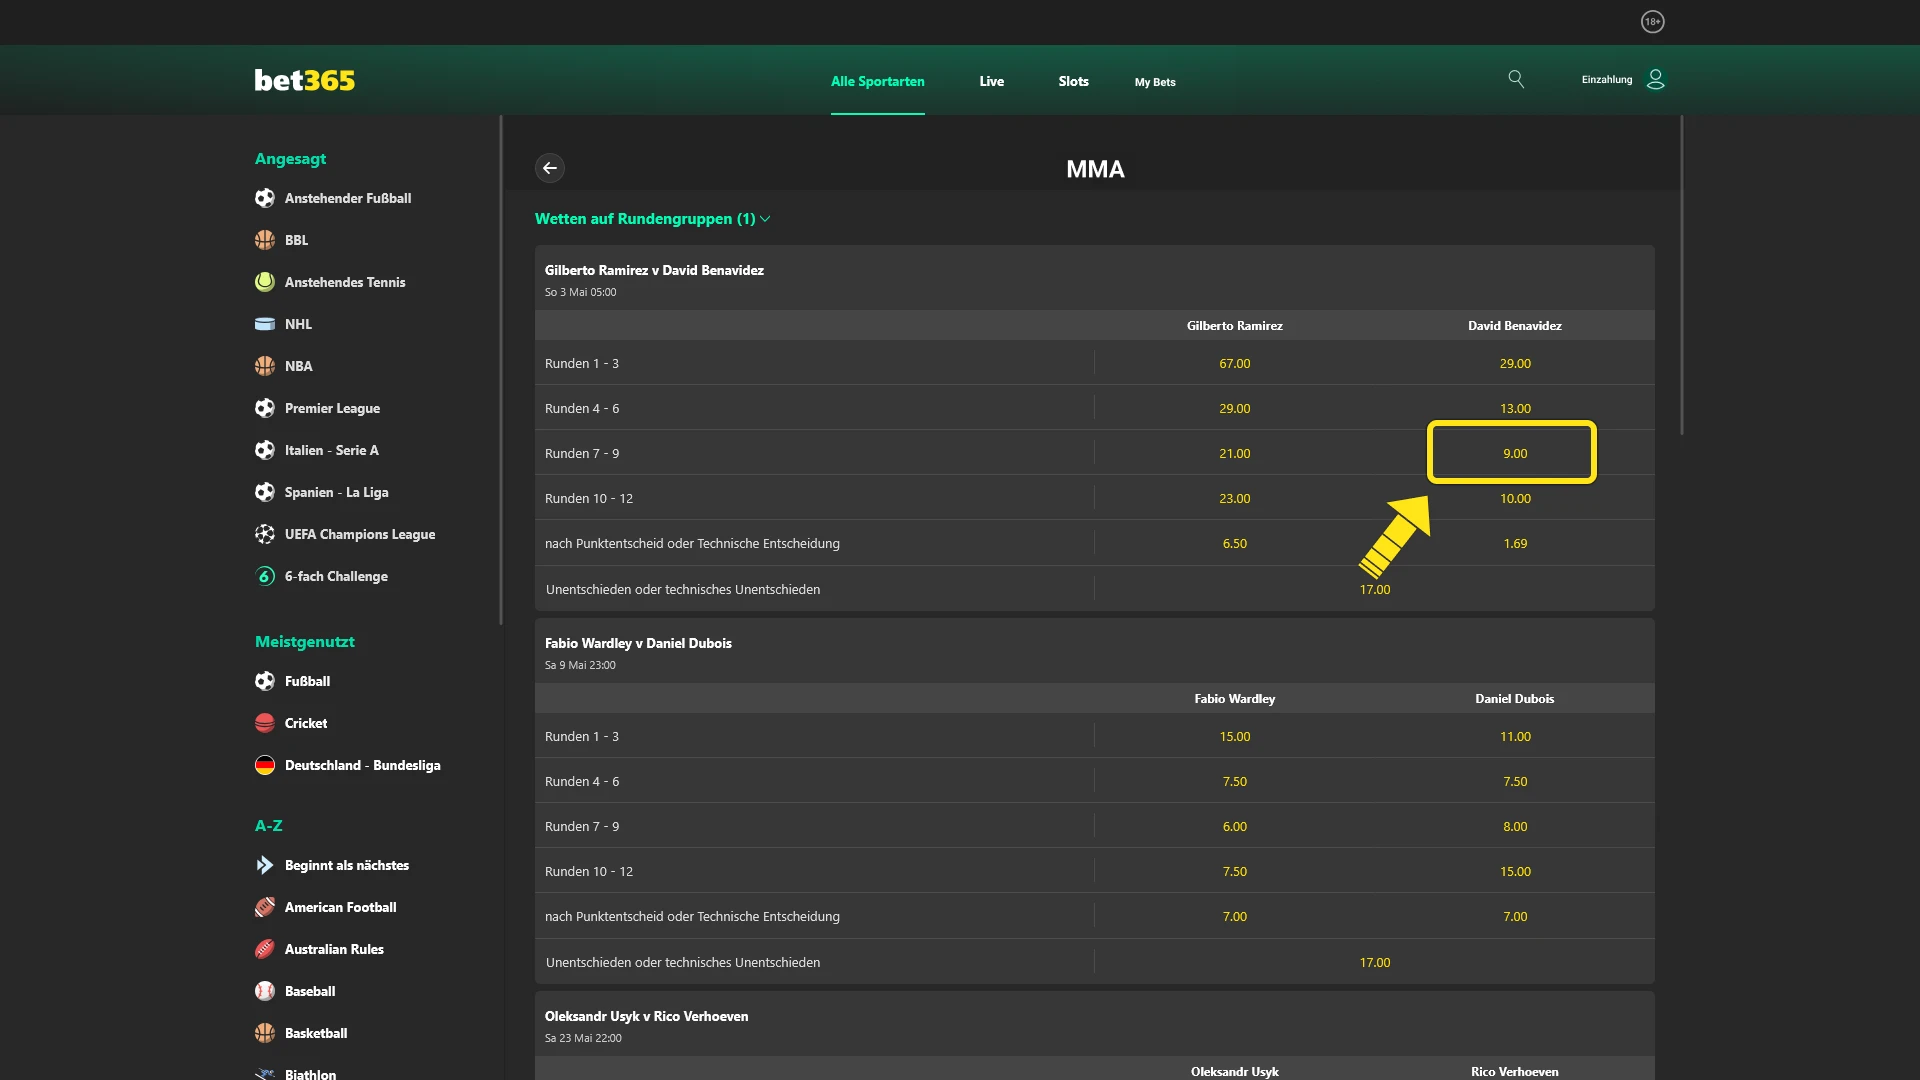Viewport: 1920px width, 1080px height.
Task: Switch to the Live tab
Action: (x=991, y=82)
